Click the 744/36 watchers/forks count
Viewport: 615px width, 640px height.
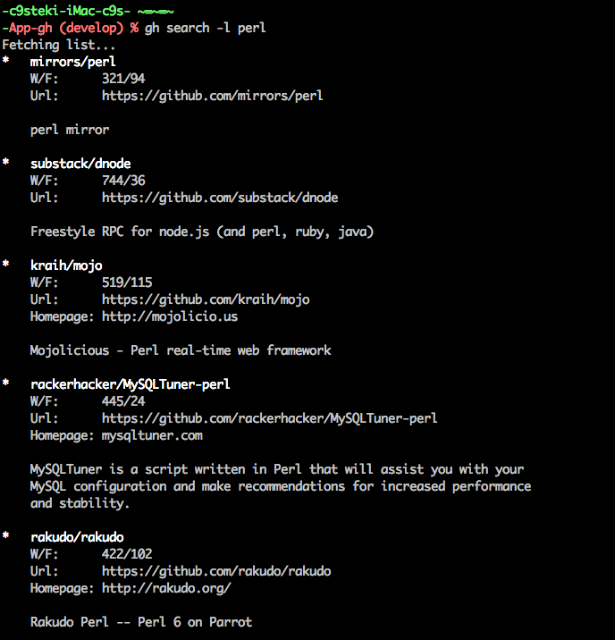click(124, 181)
